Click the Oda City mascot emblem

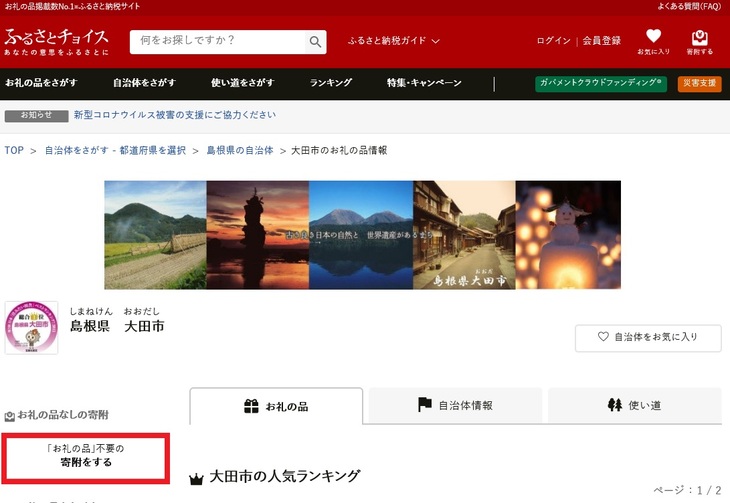(x=32, y=328)
